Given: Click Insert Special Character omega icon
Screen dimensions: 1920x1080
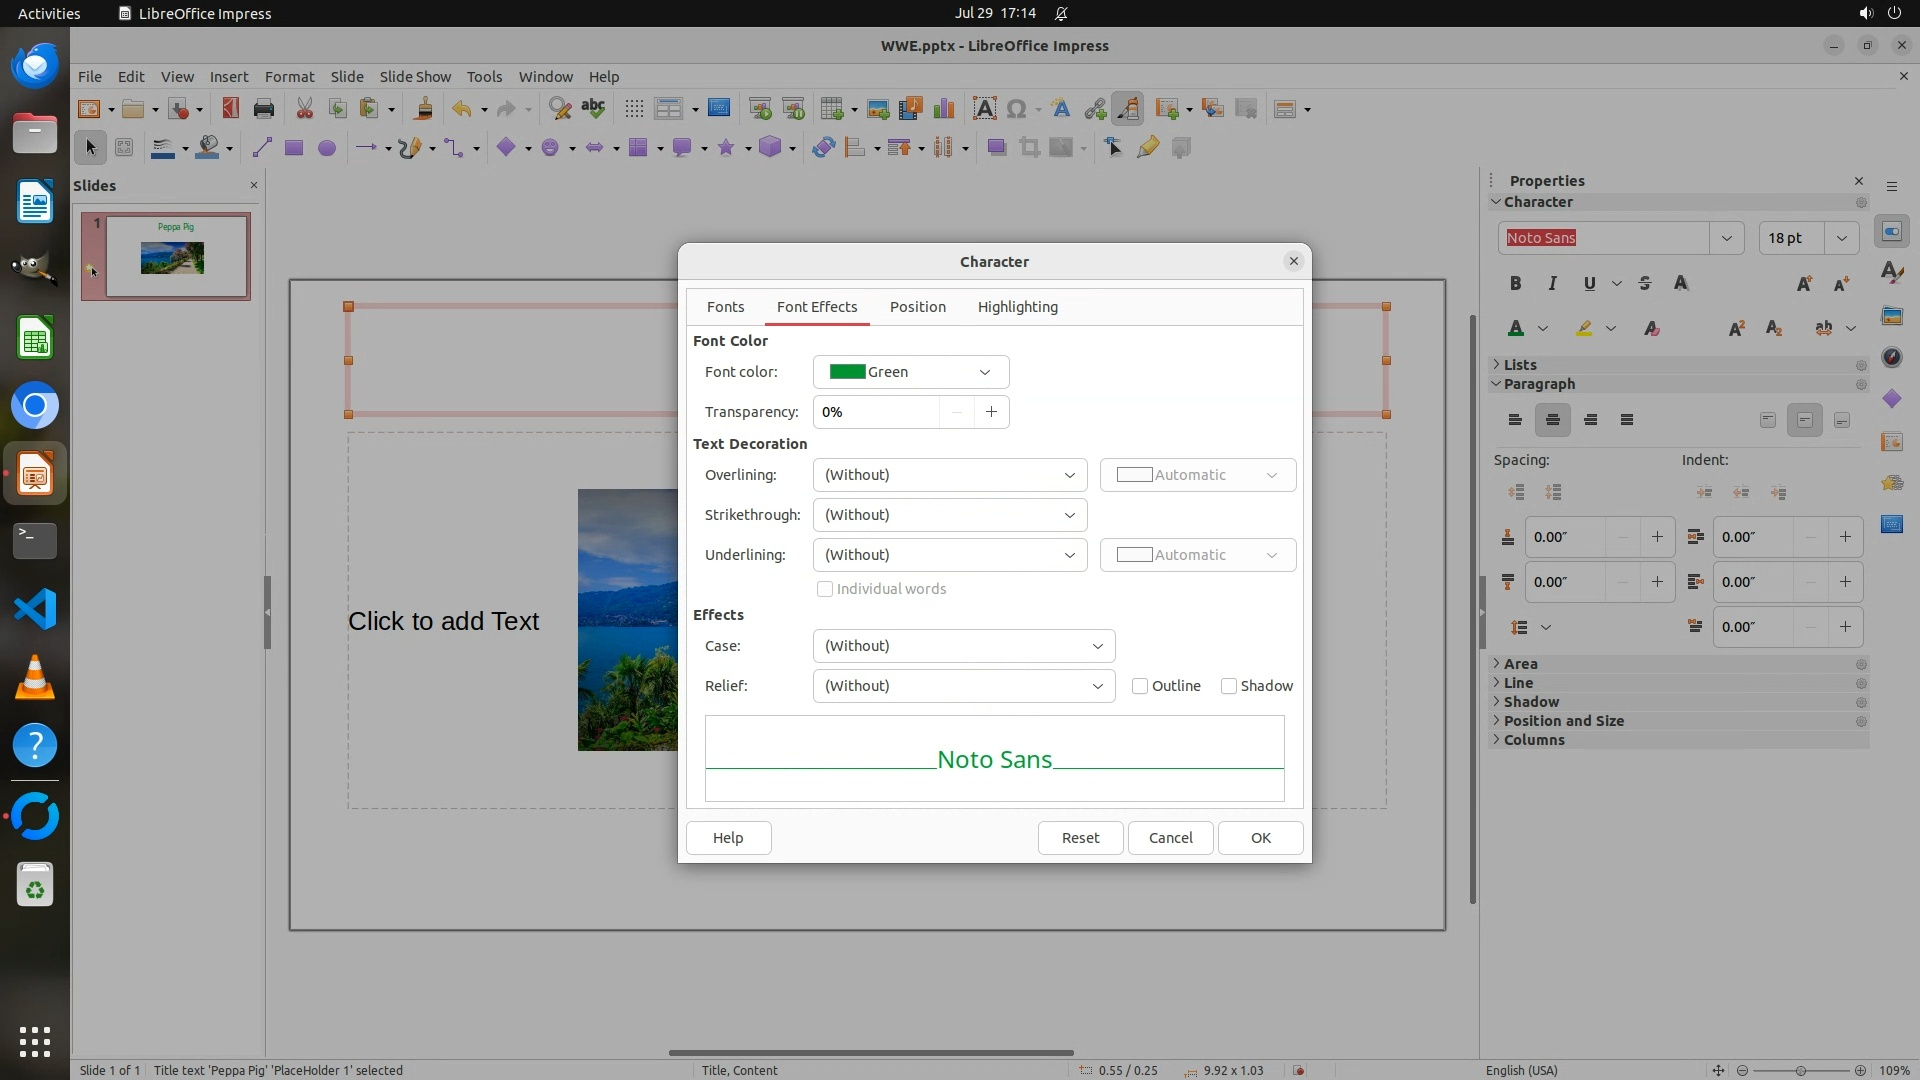Looking at the screenshot, I should (x=1017, y=109).
